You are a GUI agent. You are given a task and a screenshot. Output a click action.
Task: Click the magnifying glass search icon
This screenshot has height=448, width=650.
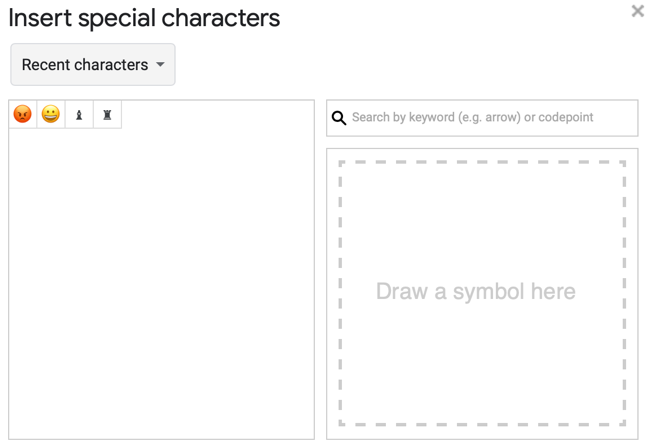339,118
